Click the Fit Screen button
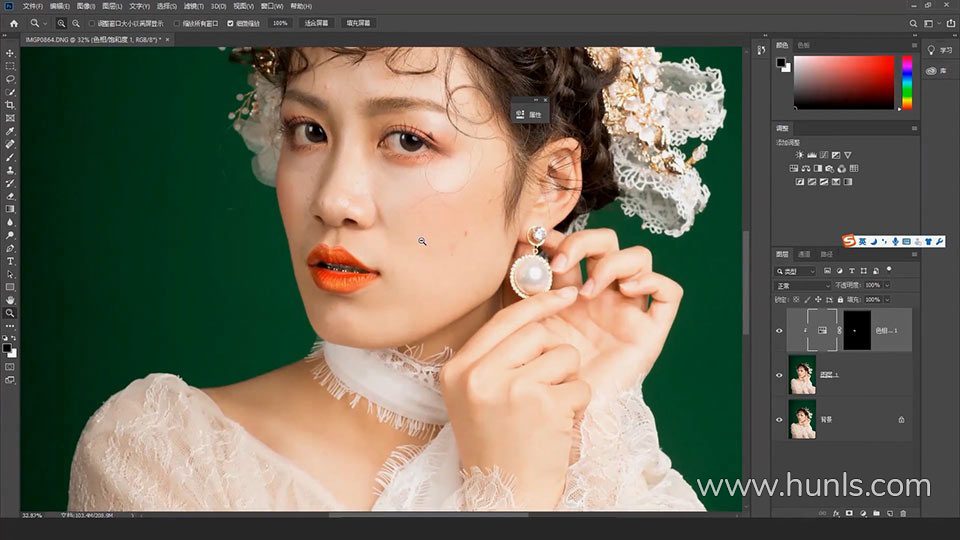Viewport: 960px width, 540px height. pos(317,23)
